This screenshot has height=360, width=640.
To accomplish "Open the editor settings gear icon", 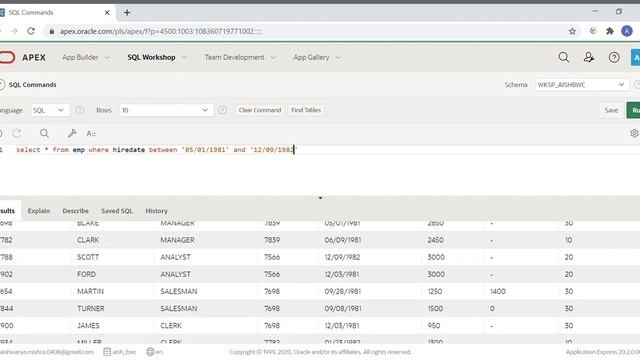I will click(x=634, y=133).
